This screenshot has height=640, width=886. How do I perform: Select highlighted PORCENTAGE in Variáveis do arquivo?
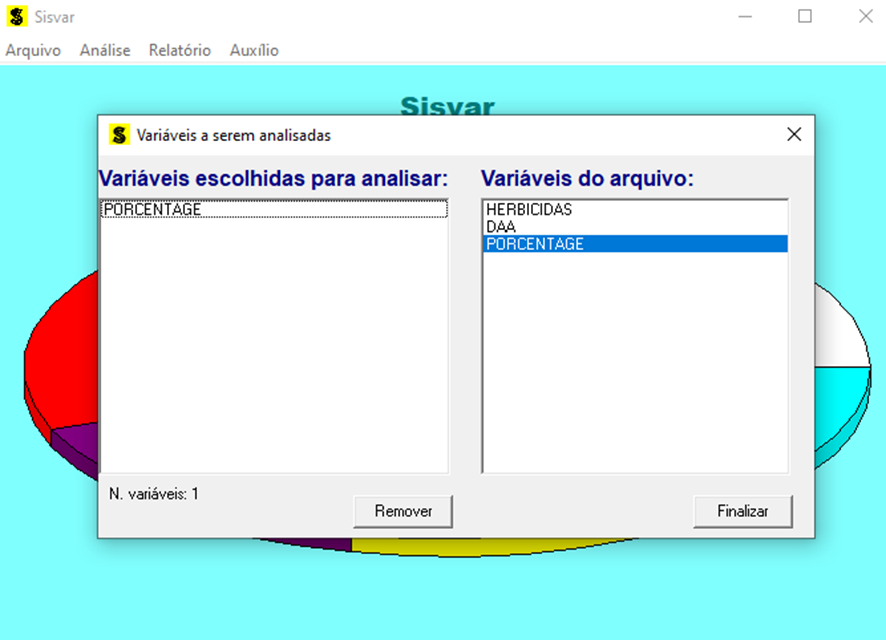click(636, 244)
